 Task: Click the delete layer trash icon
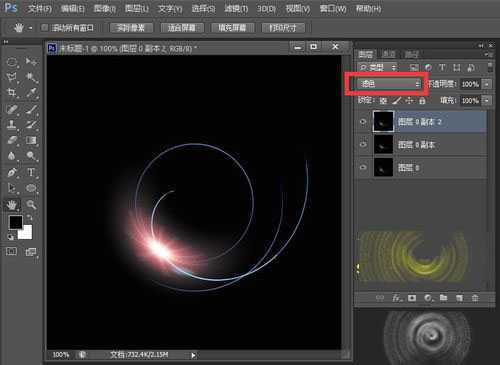pos(475,298)
